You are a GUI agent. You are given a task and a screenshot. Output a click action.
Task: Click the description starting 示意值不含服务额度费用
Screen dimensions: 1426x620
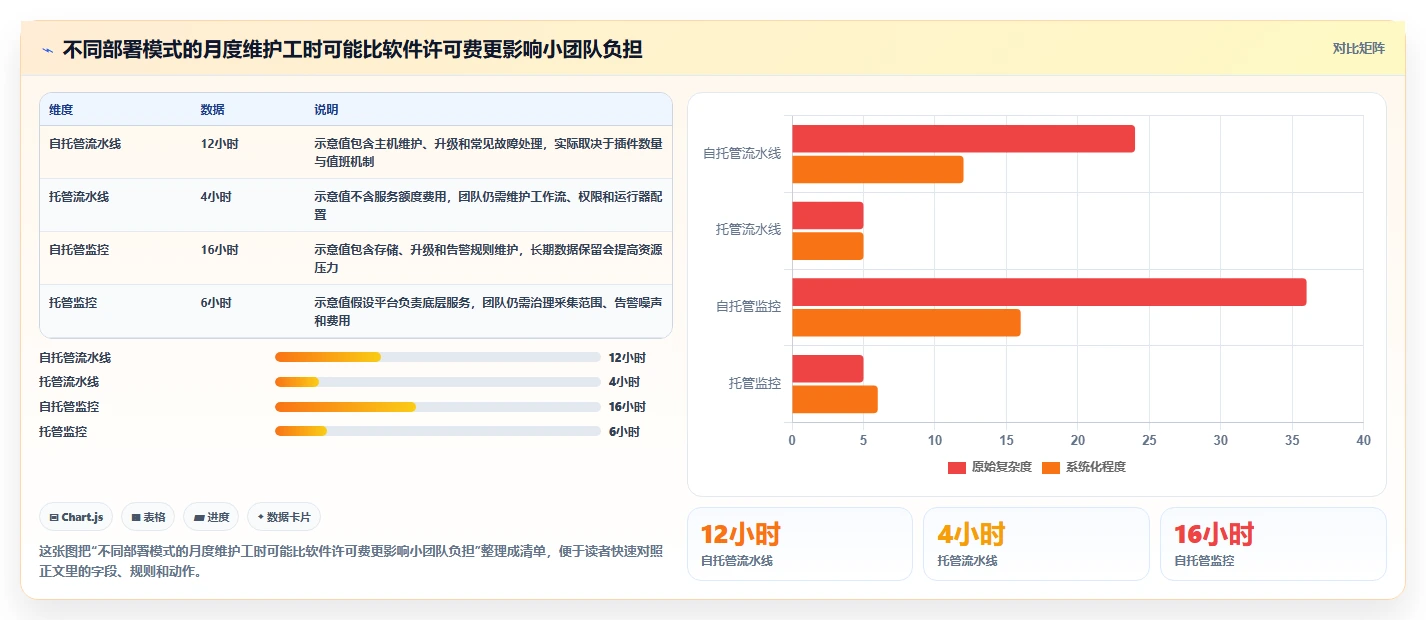coord(488,205)
